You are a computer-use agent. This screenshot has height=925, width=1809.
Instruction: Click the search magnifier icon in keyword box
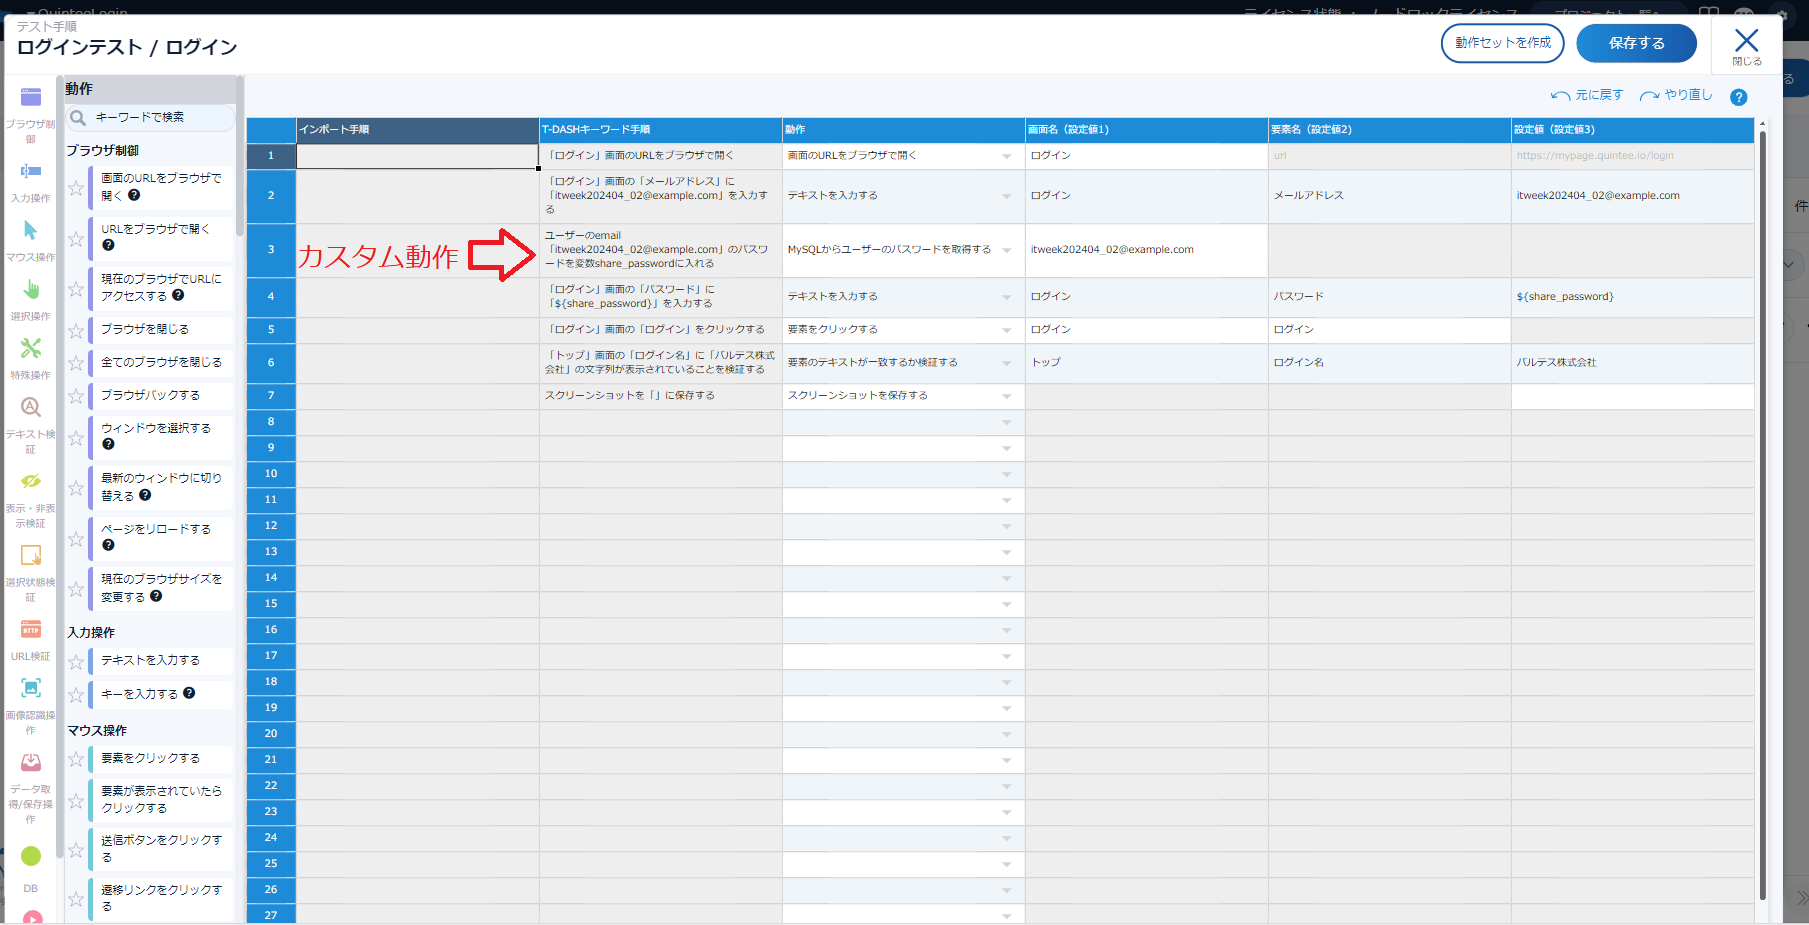pos(78,117)
